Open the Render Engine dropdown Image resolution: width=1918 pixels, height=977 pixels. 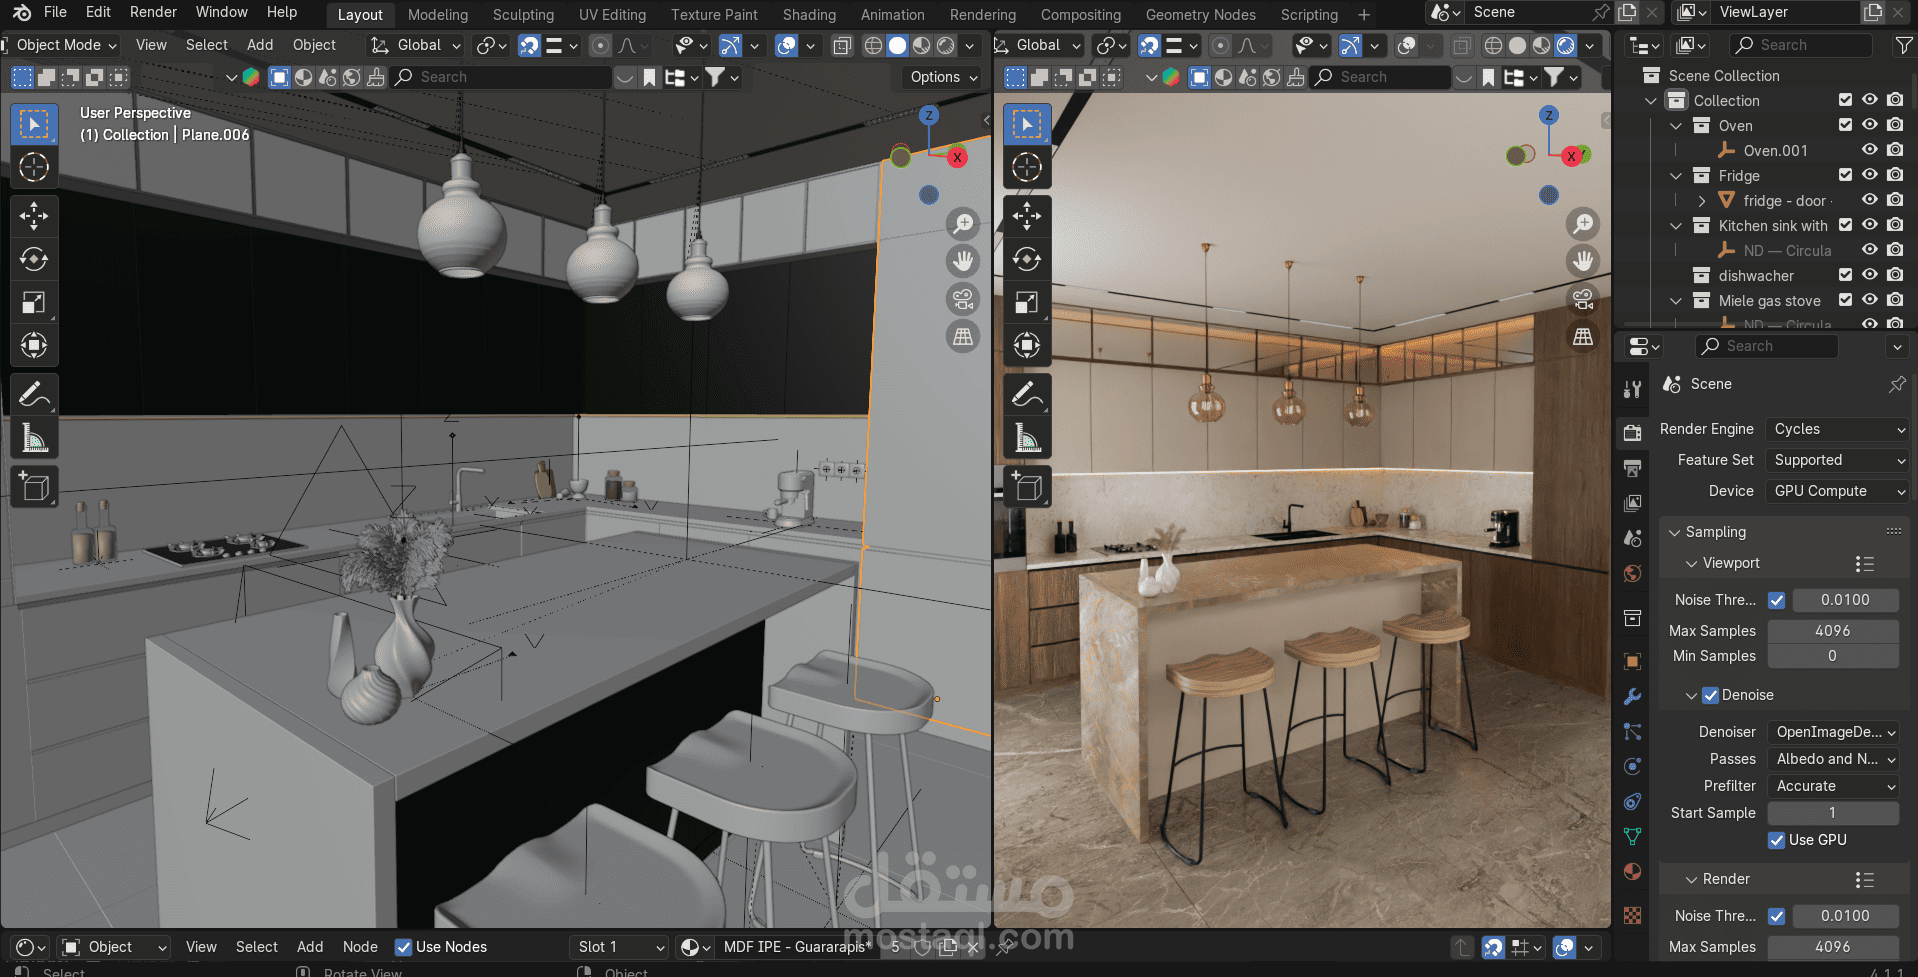coord(1838,429)
